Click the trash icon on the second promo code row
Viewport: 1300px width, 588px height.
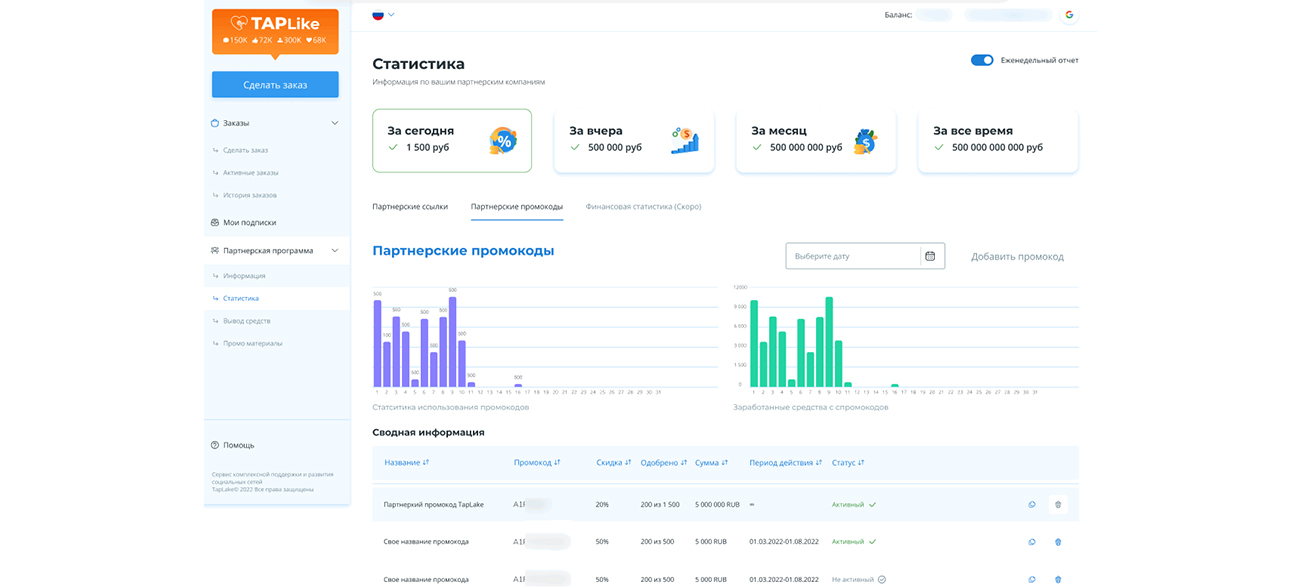(x=1057, y=542)
